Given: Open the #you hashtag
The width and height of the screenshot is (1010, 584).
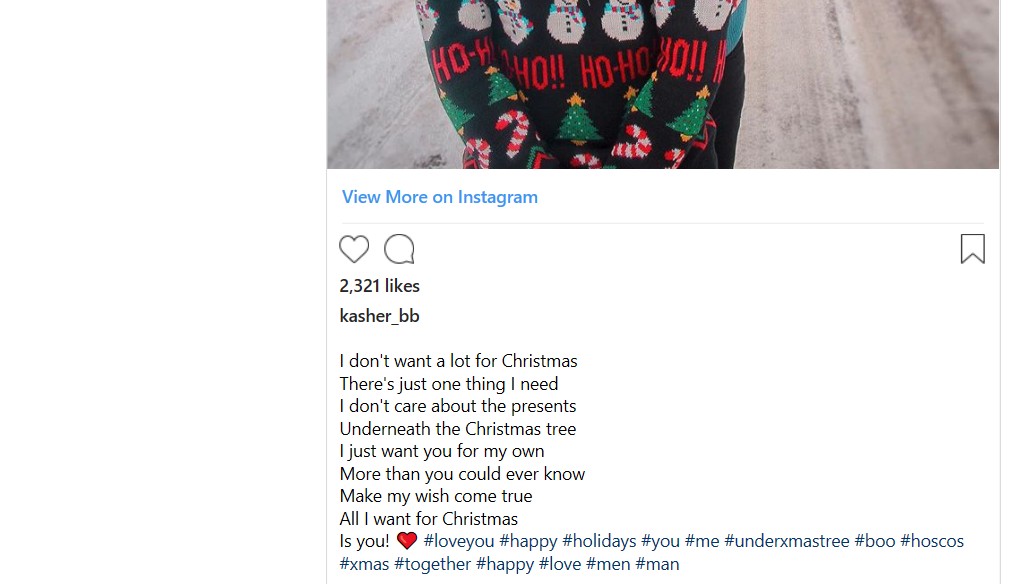Looking at the screenshot, I should pyautogui.click(x=660, y=542).
